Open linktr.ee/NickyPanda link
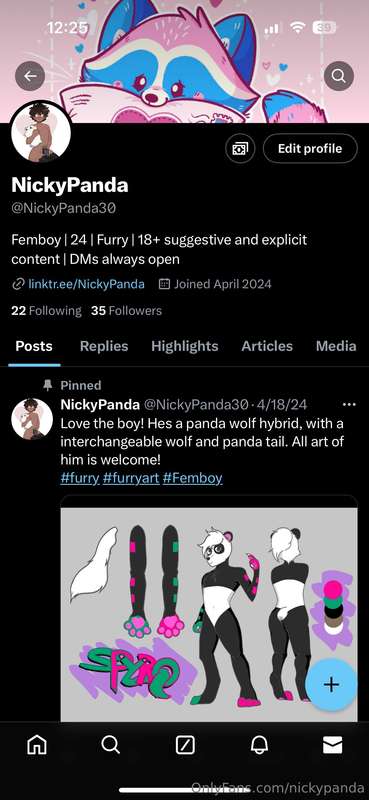Screen dimensions: 369x800 (x=86, y=284)
